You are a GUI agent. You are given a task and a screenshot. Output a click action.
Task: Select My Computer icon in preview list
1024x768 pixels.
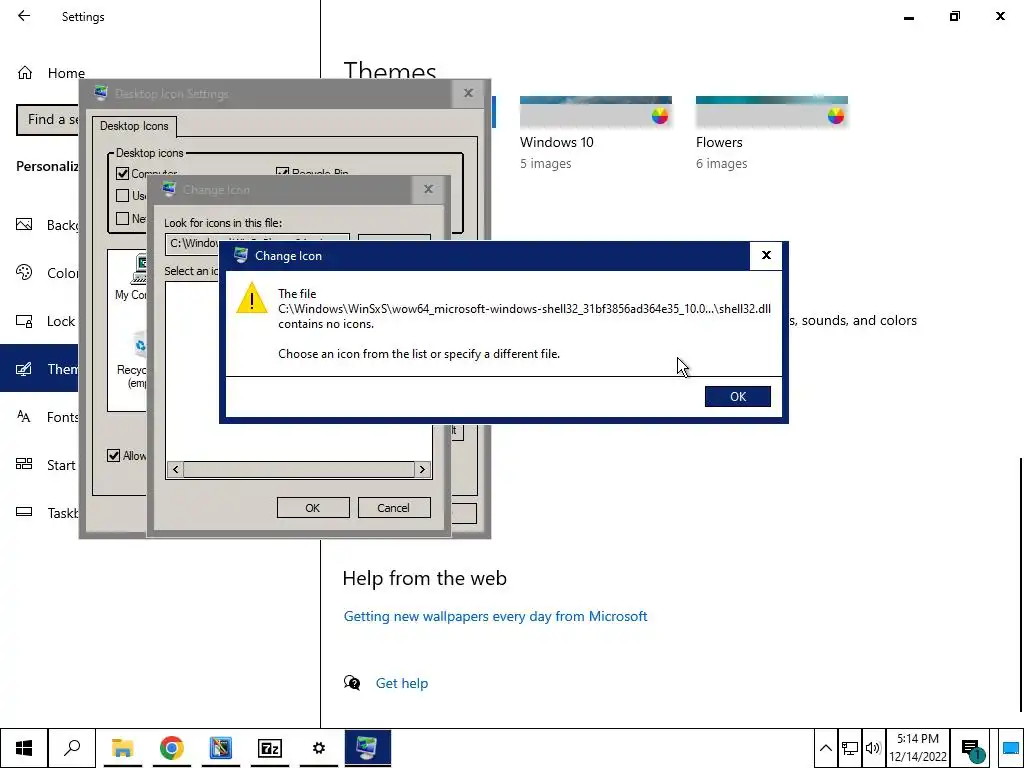click(133, 278)
